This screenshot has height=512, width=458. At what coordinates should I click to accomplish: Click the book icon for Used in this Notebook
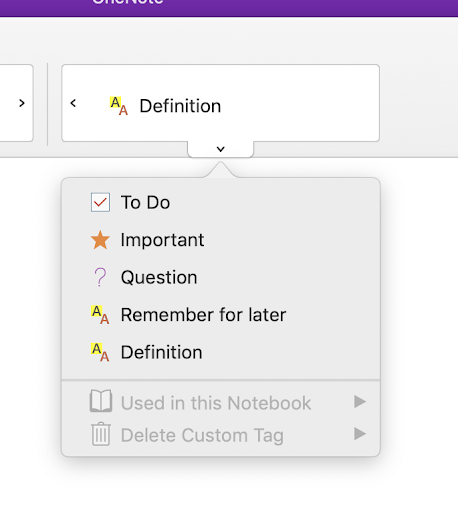pyautogui.click(x=101, y=401)
